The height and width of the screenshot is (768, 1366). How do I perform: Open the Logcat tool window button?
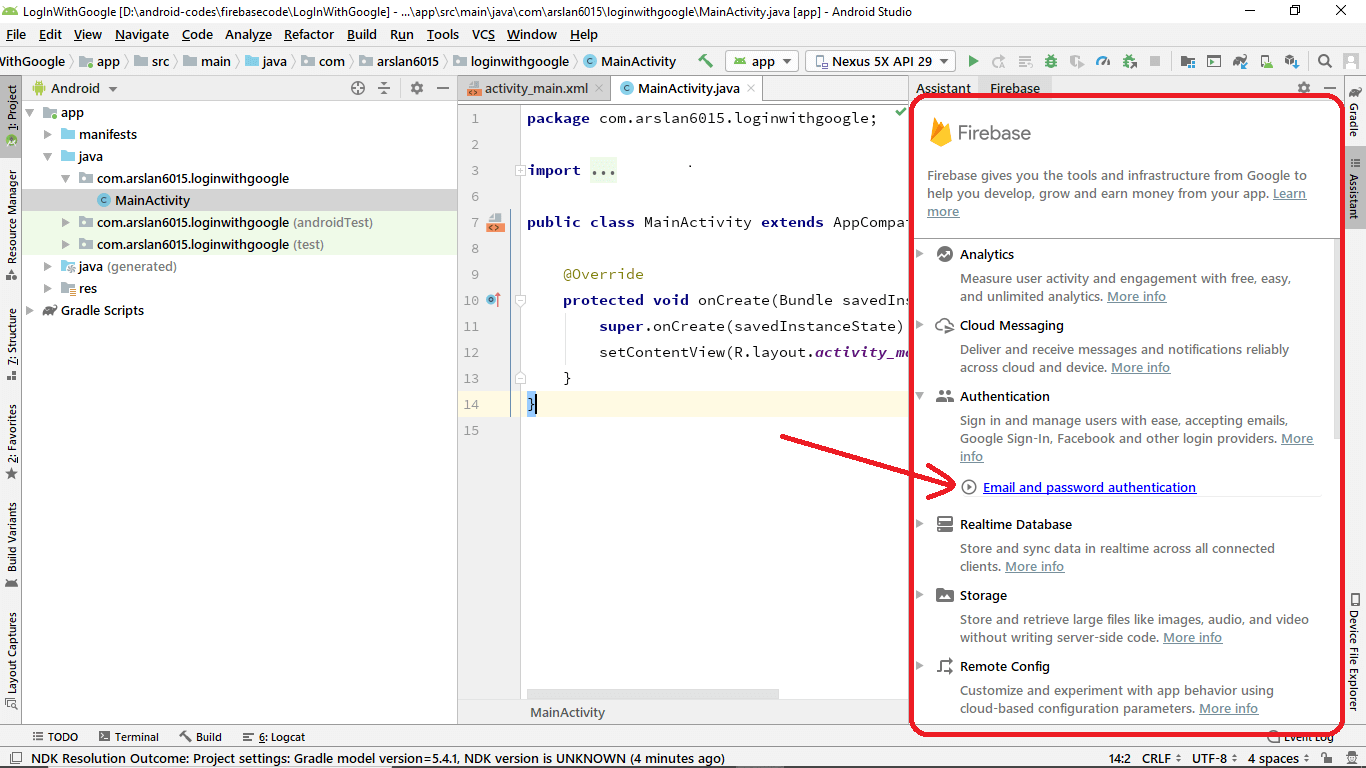click(273, 737)
